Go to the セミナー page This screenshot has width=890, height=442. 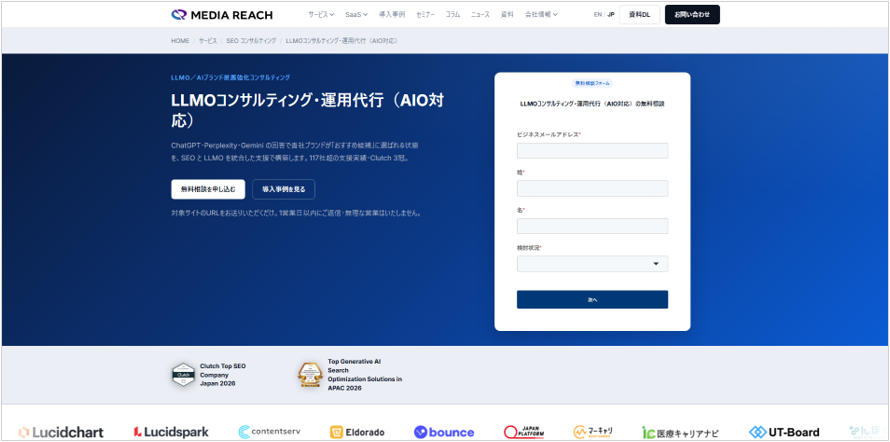coord(425,15)
